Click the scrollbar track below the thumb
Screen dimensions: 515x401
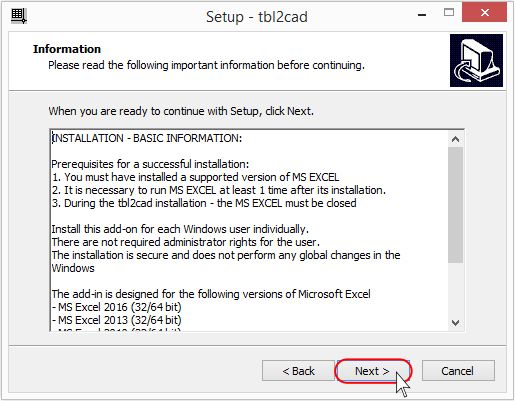(x=455, y=289)
